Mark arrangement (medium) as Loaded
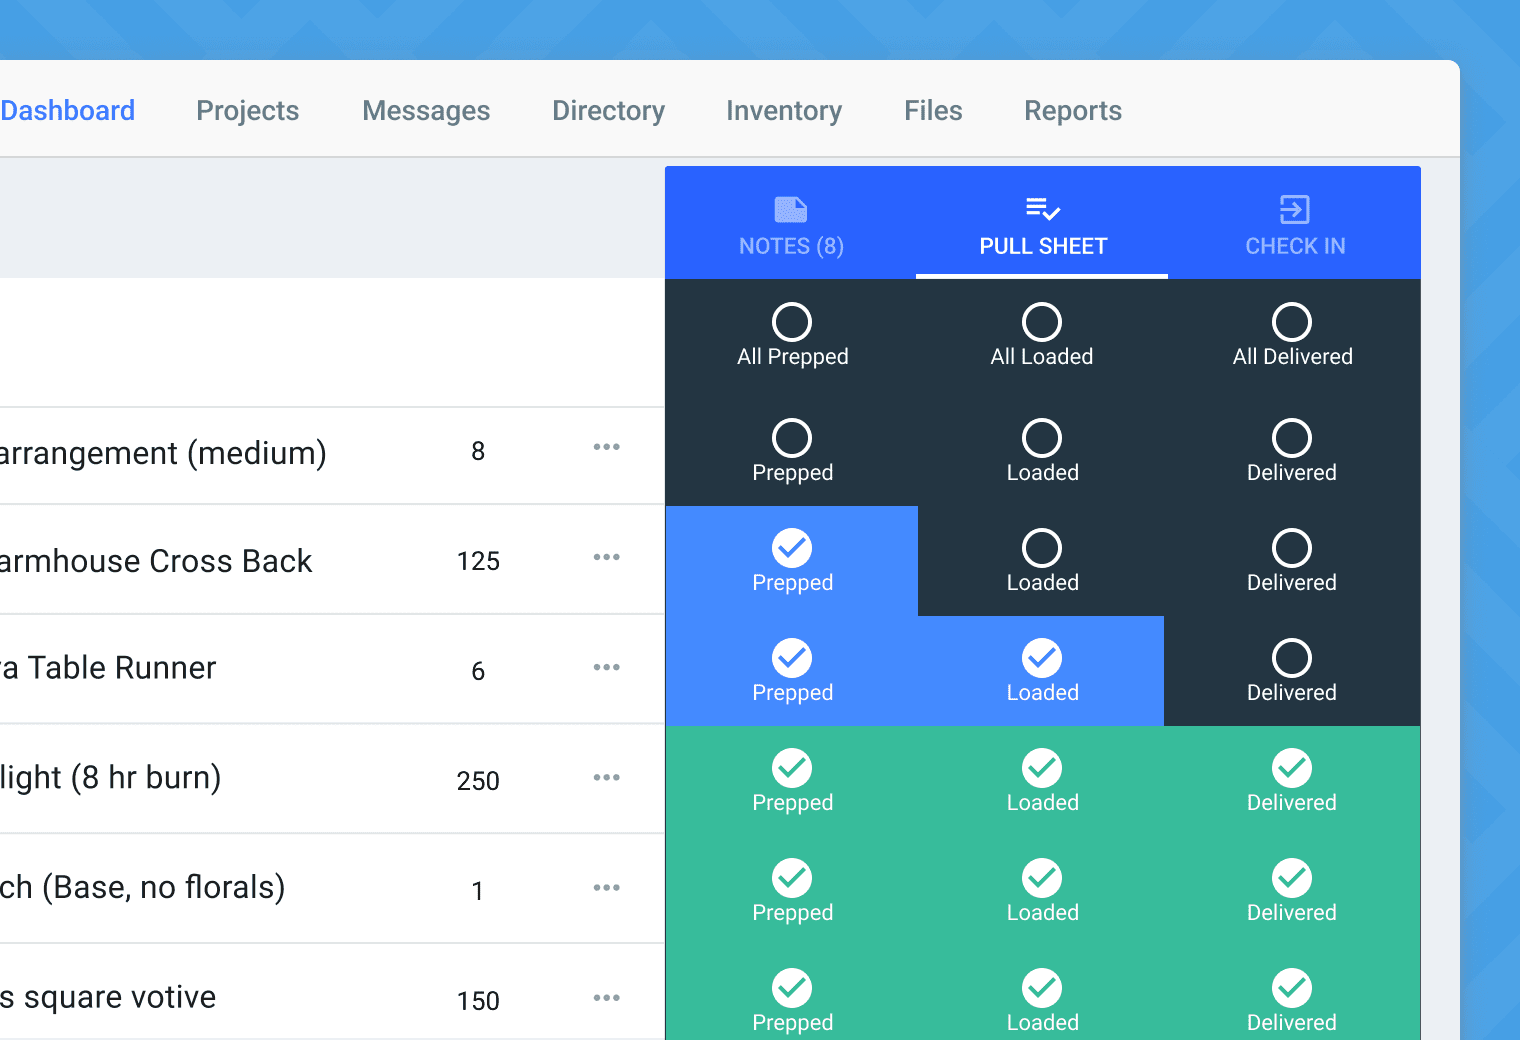The image size is (1520, 1040). click(1042, 438)
